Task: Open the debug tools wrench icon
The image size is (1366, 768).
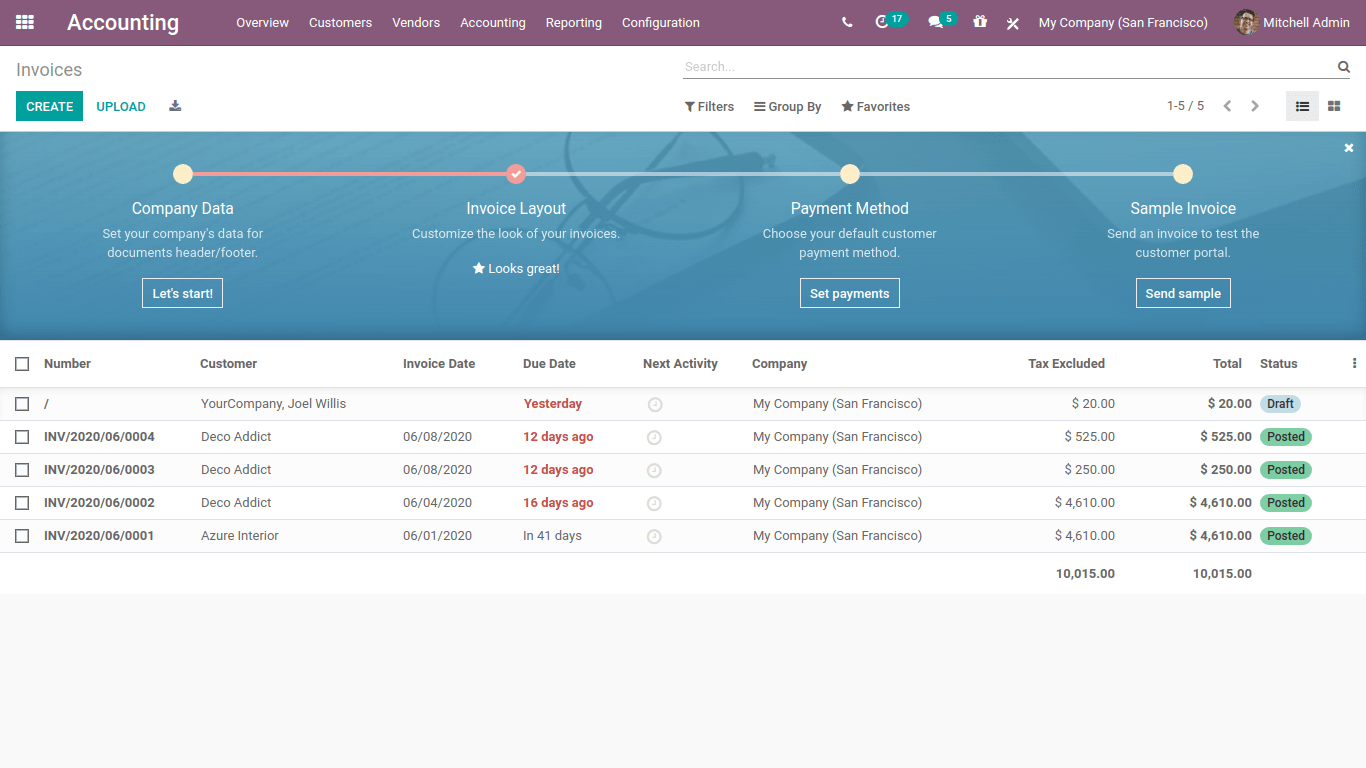Action: click(1013, 23)
